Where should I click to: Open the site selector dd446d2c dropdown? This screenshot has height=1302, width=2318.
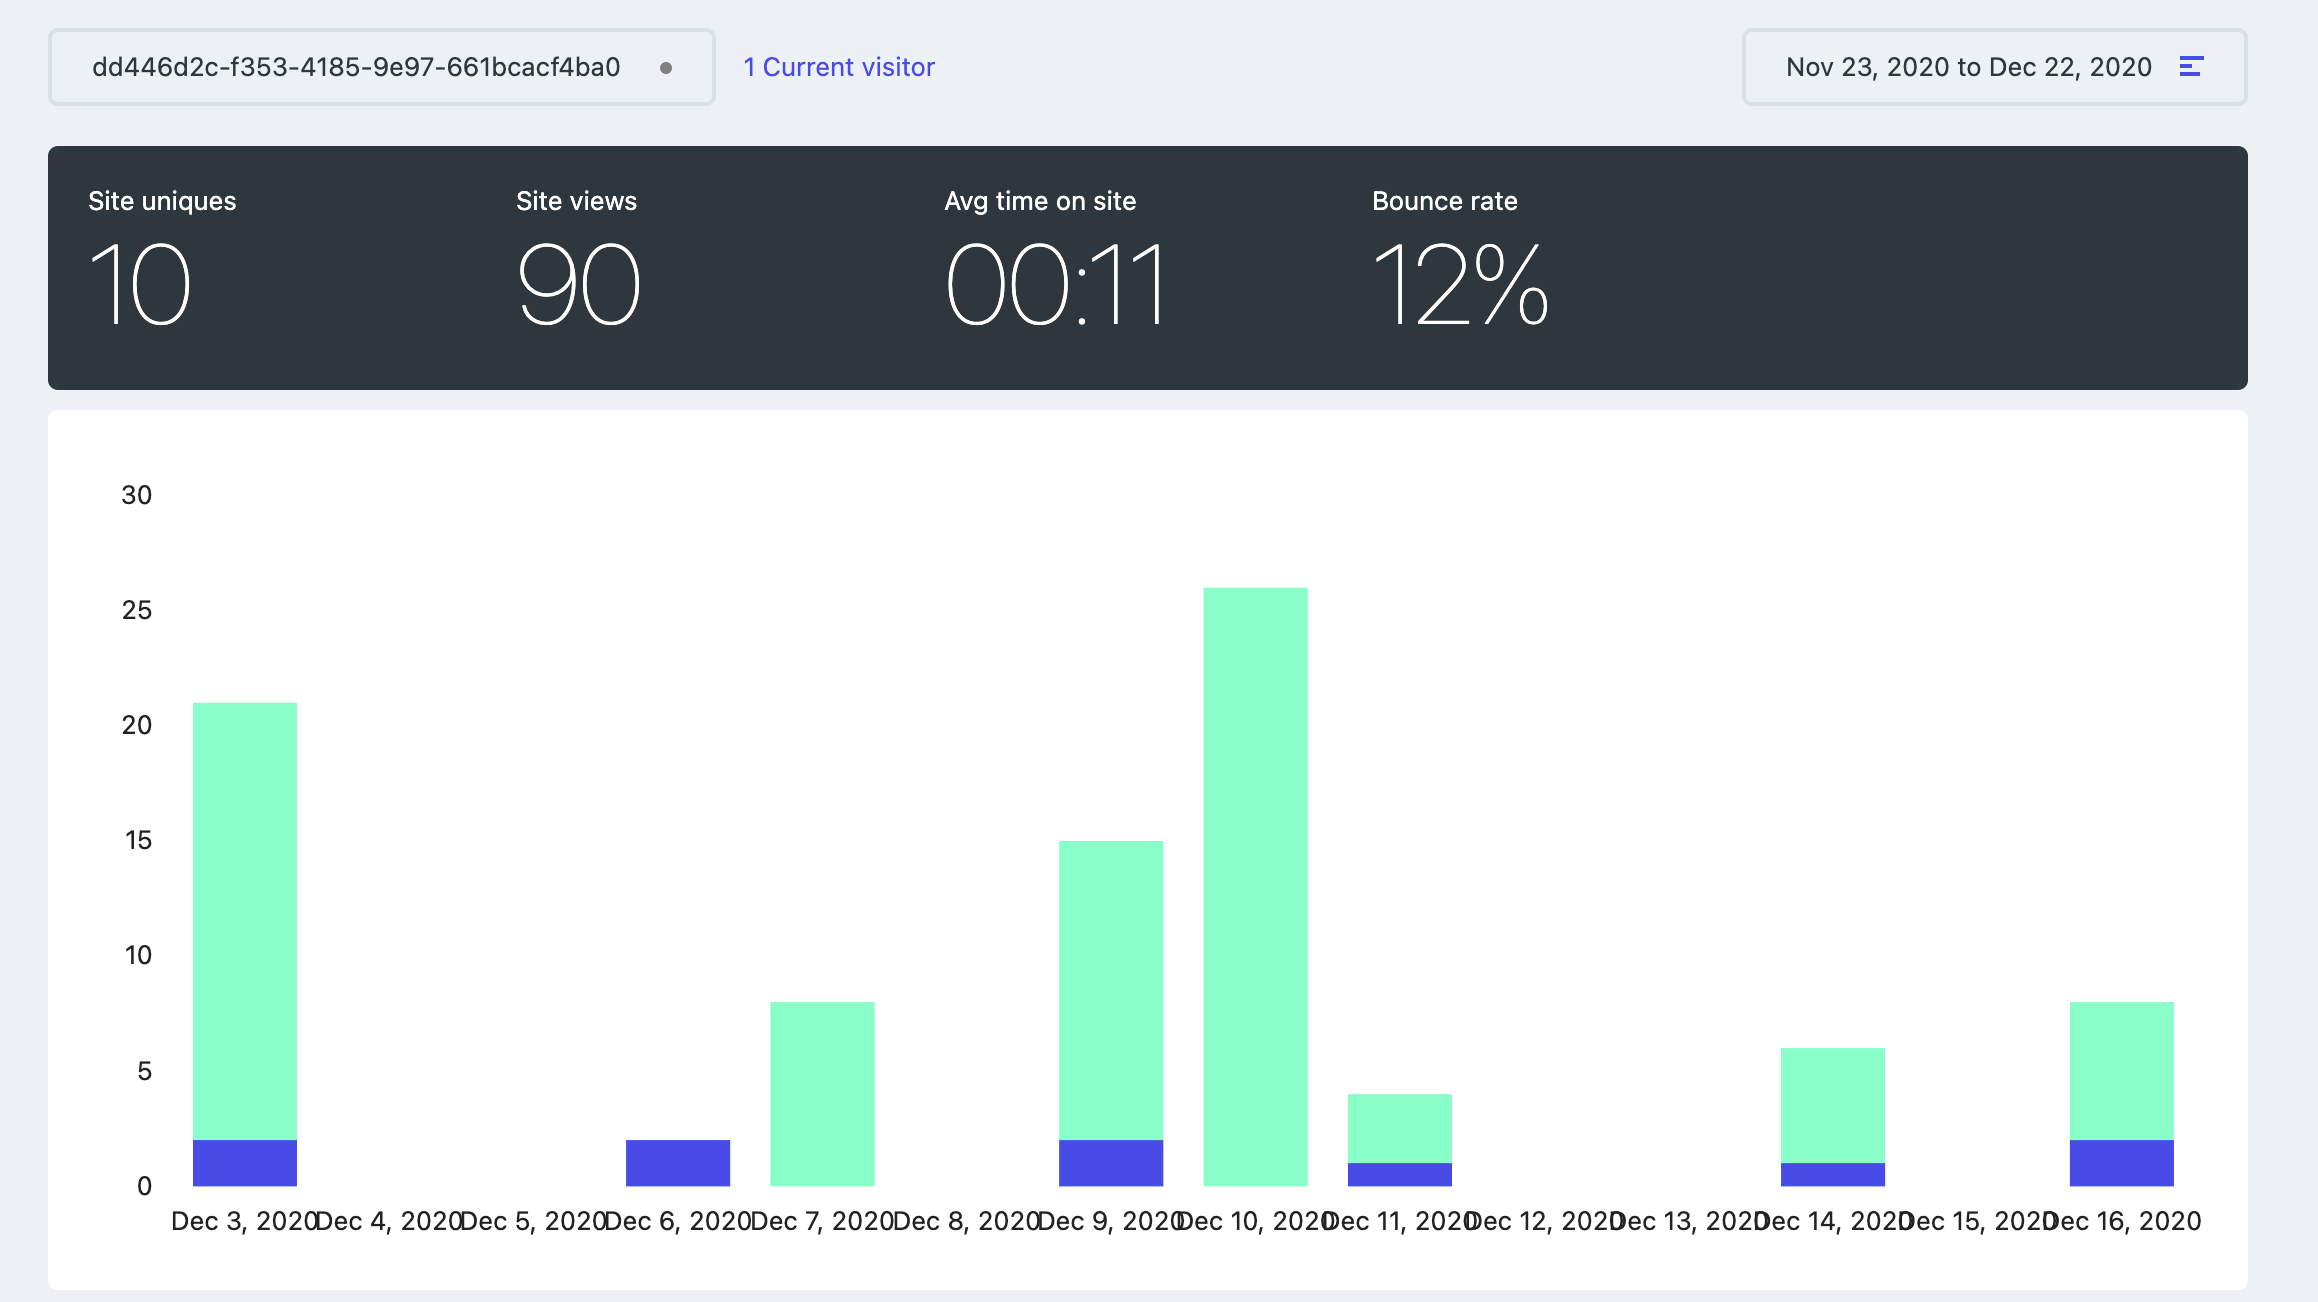pos(356,67)
